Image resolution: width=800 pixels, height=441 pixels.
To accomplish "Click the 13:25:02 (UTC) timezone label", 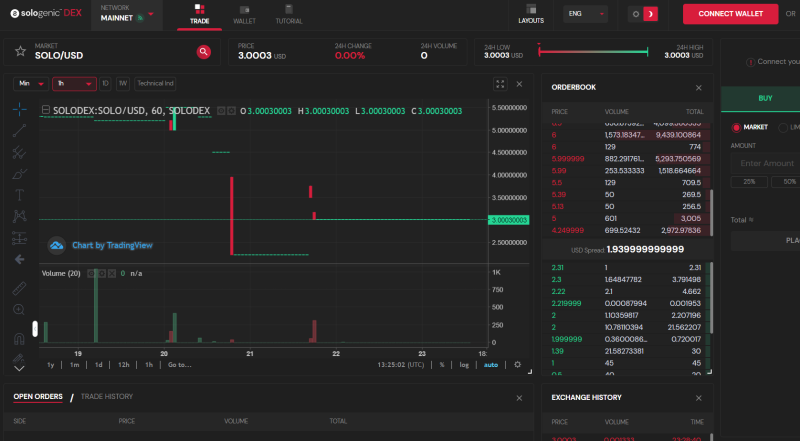I will 401,365.
